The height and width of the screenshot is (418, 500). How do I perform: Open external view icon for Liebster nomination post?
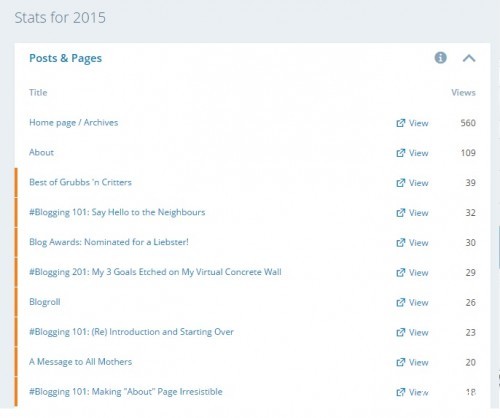400,243
